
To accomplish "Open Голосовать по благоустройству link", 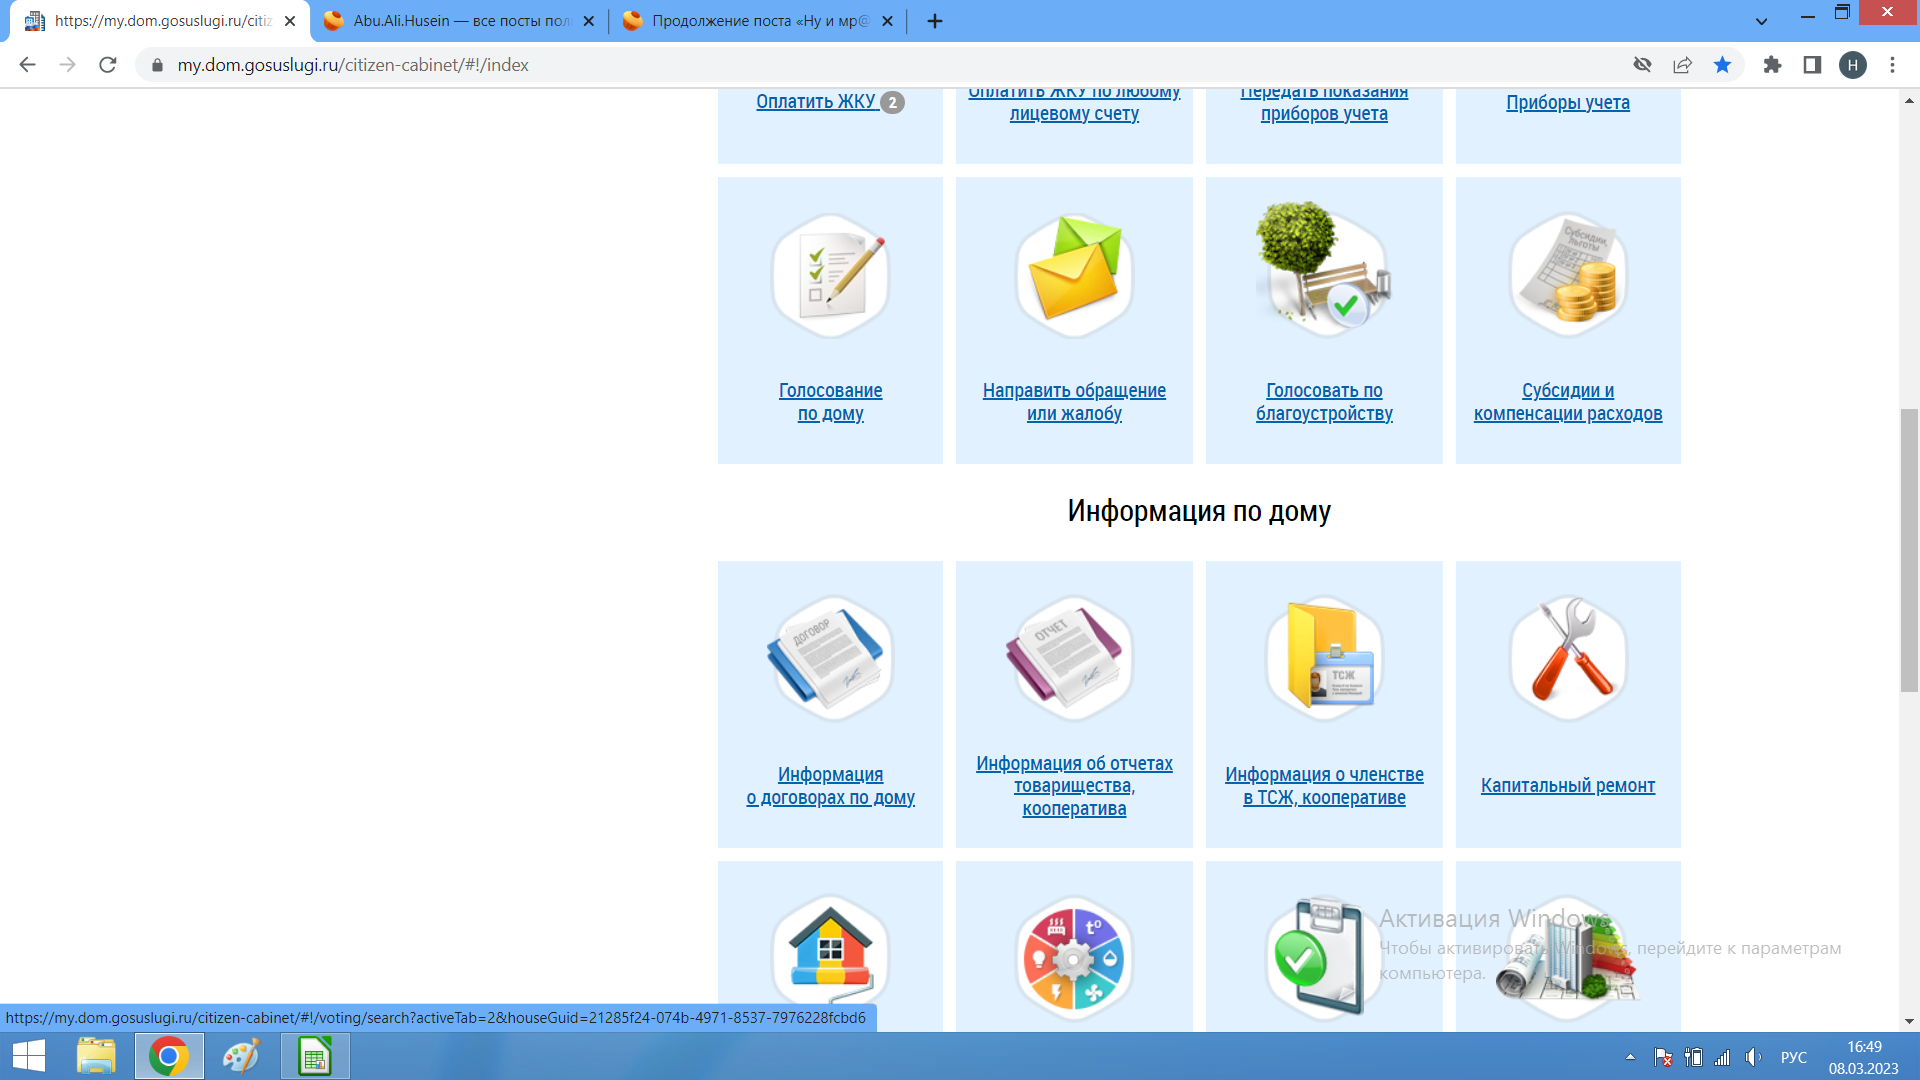I will (x=1324, y=402).
